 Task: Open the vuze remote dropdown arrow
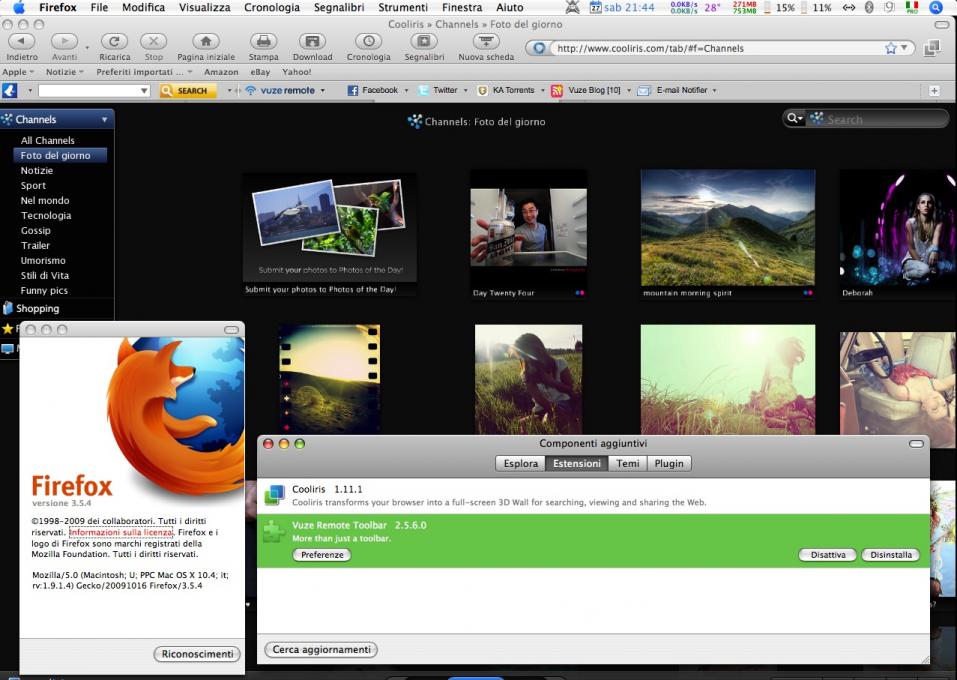tap(322, 90)
